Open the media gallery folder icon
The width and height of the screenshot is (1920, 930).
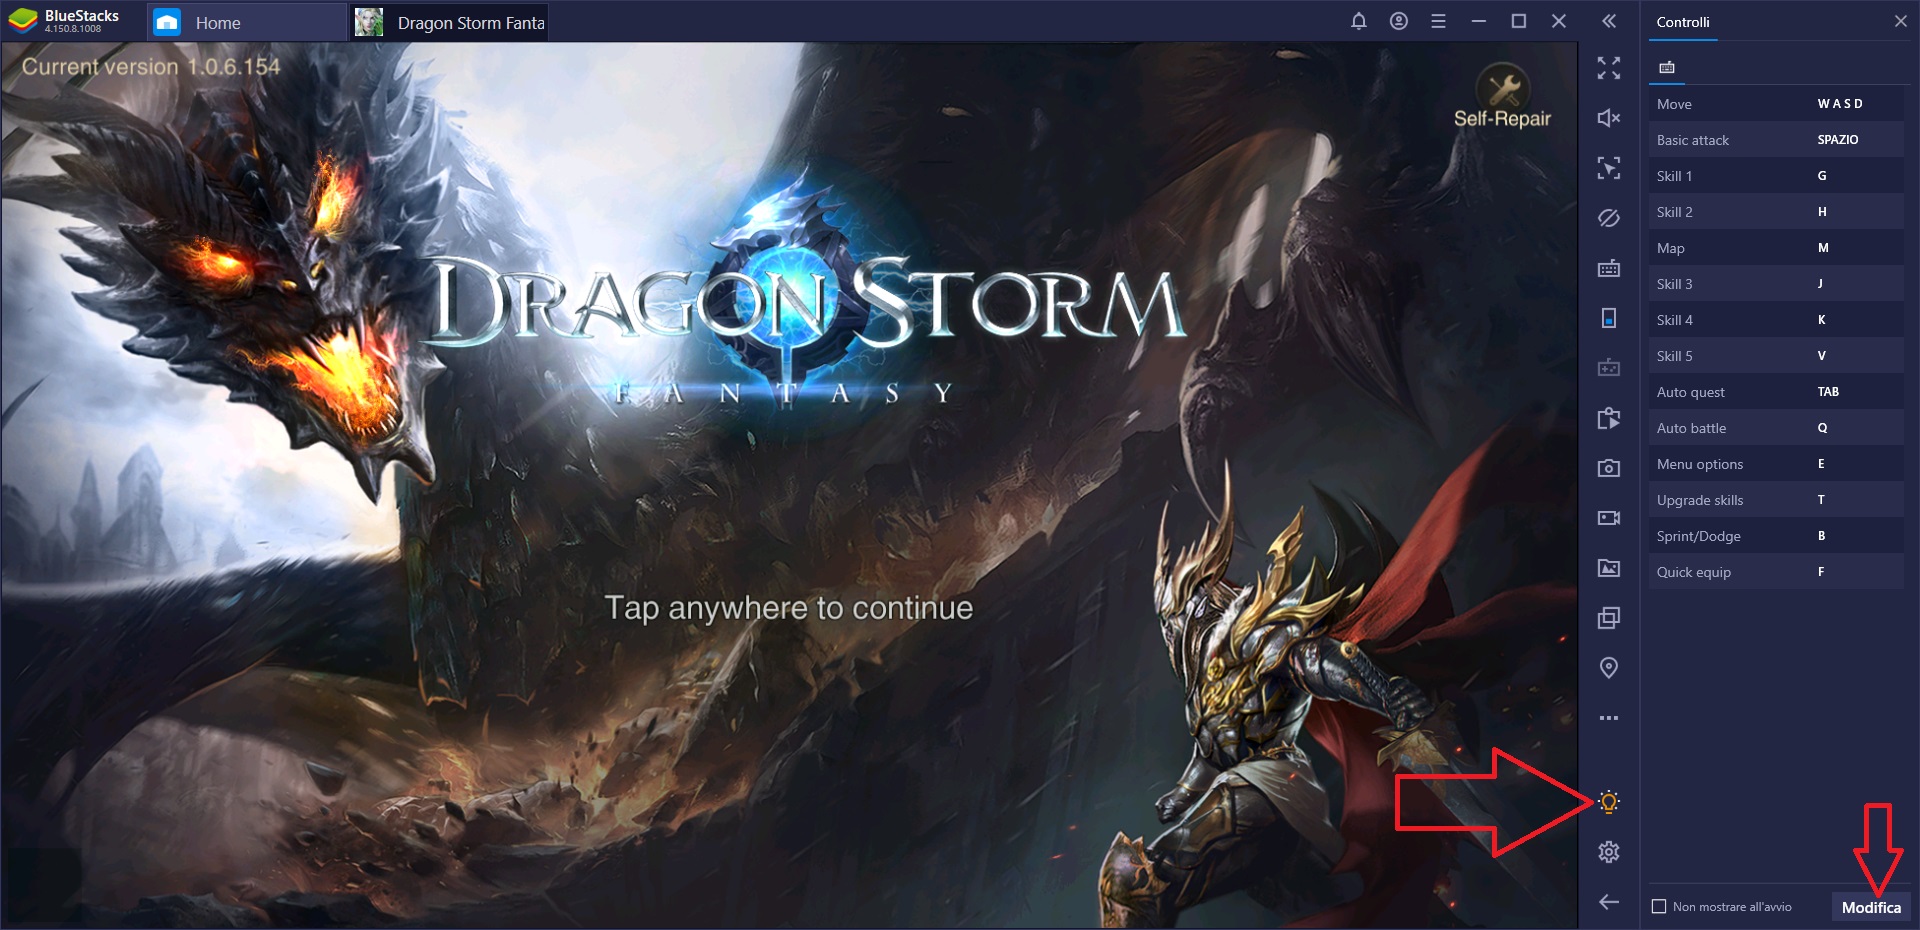(x=1608, y=568)
